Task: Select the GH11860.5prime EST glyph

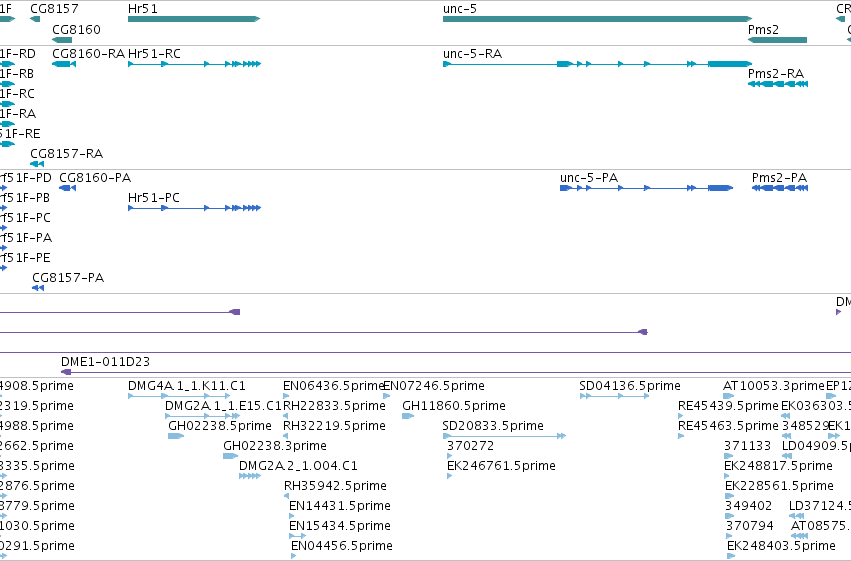Action: point(408,416)
